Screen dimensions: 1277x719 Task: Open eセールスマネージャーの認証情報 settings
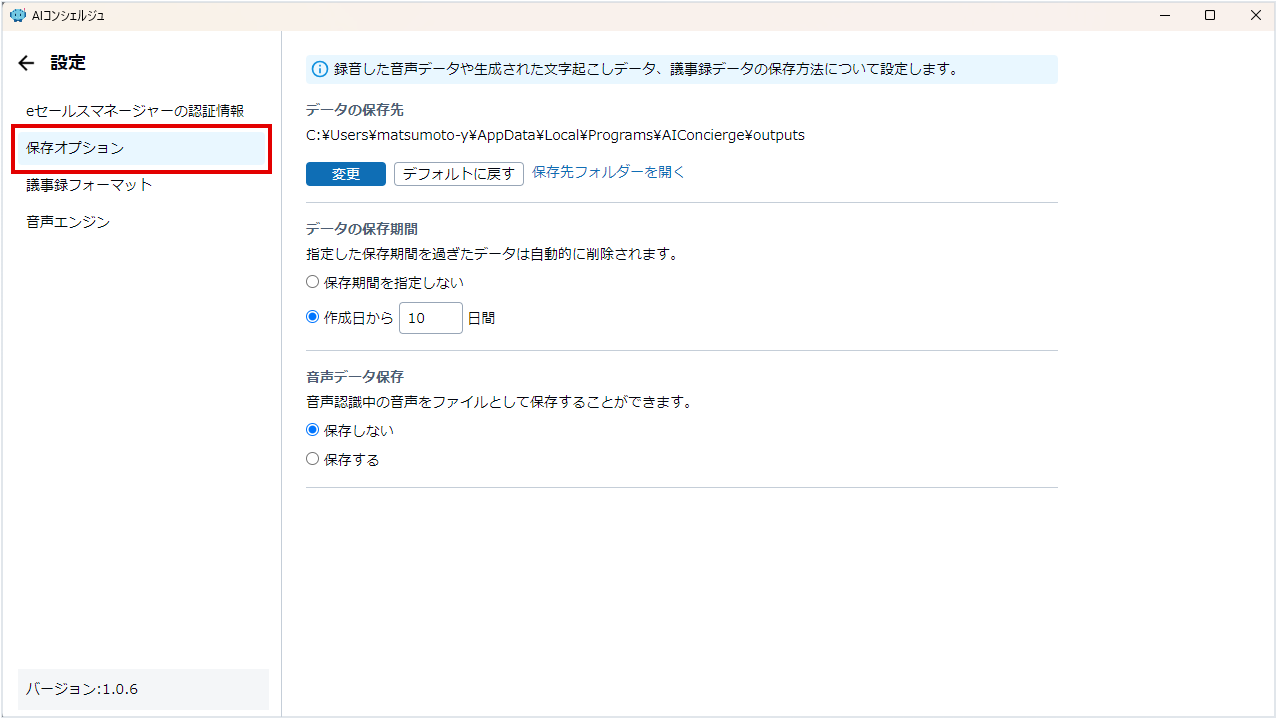point(135,111)
